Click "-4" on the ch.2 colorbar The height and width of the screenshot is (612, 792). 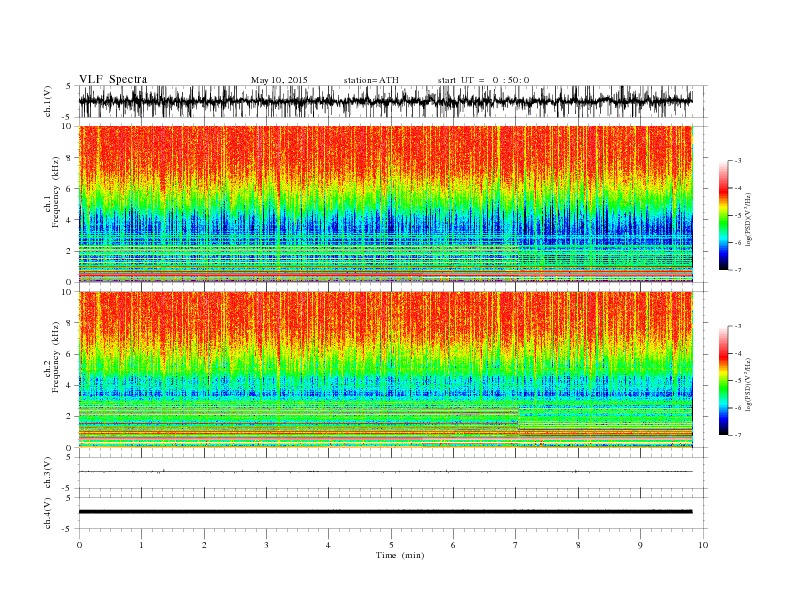(738, 353)
